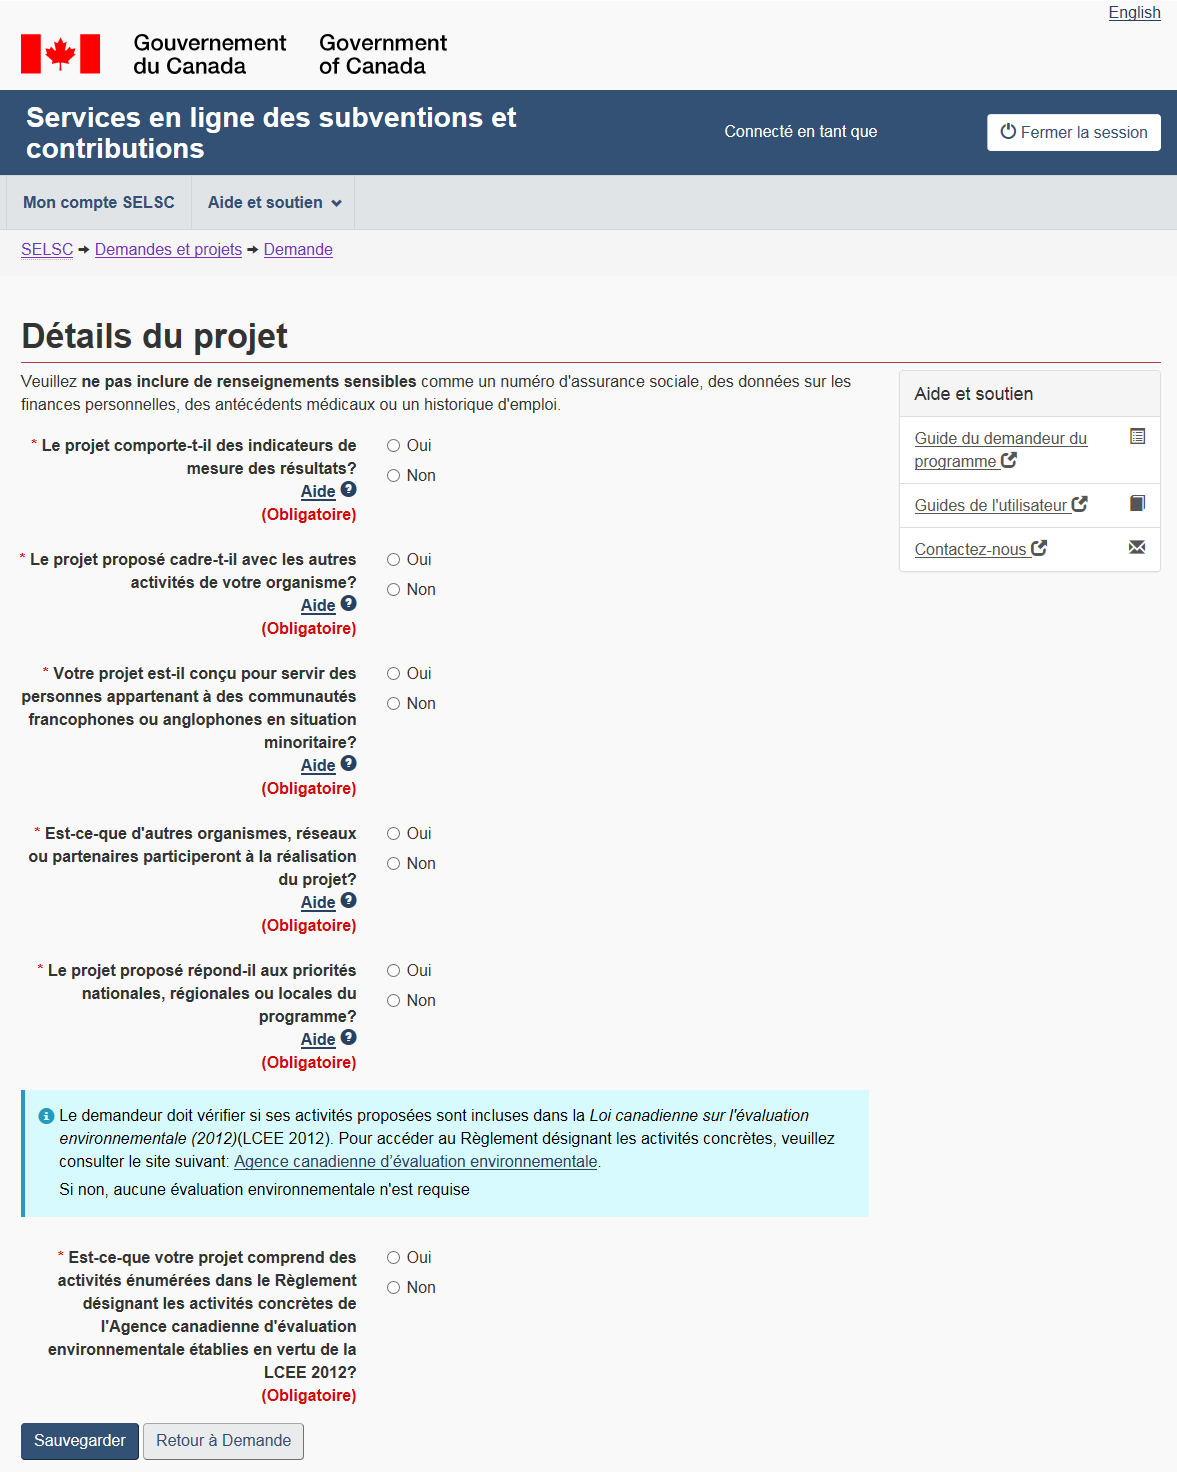Click the book icon beside Guides de l'utilisateur
The width and height of the screenshot is (1177, 1472).
point(1136,503)
